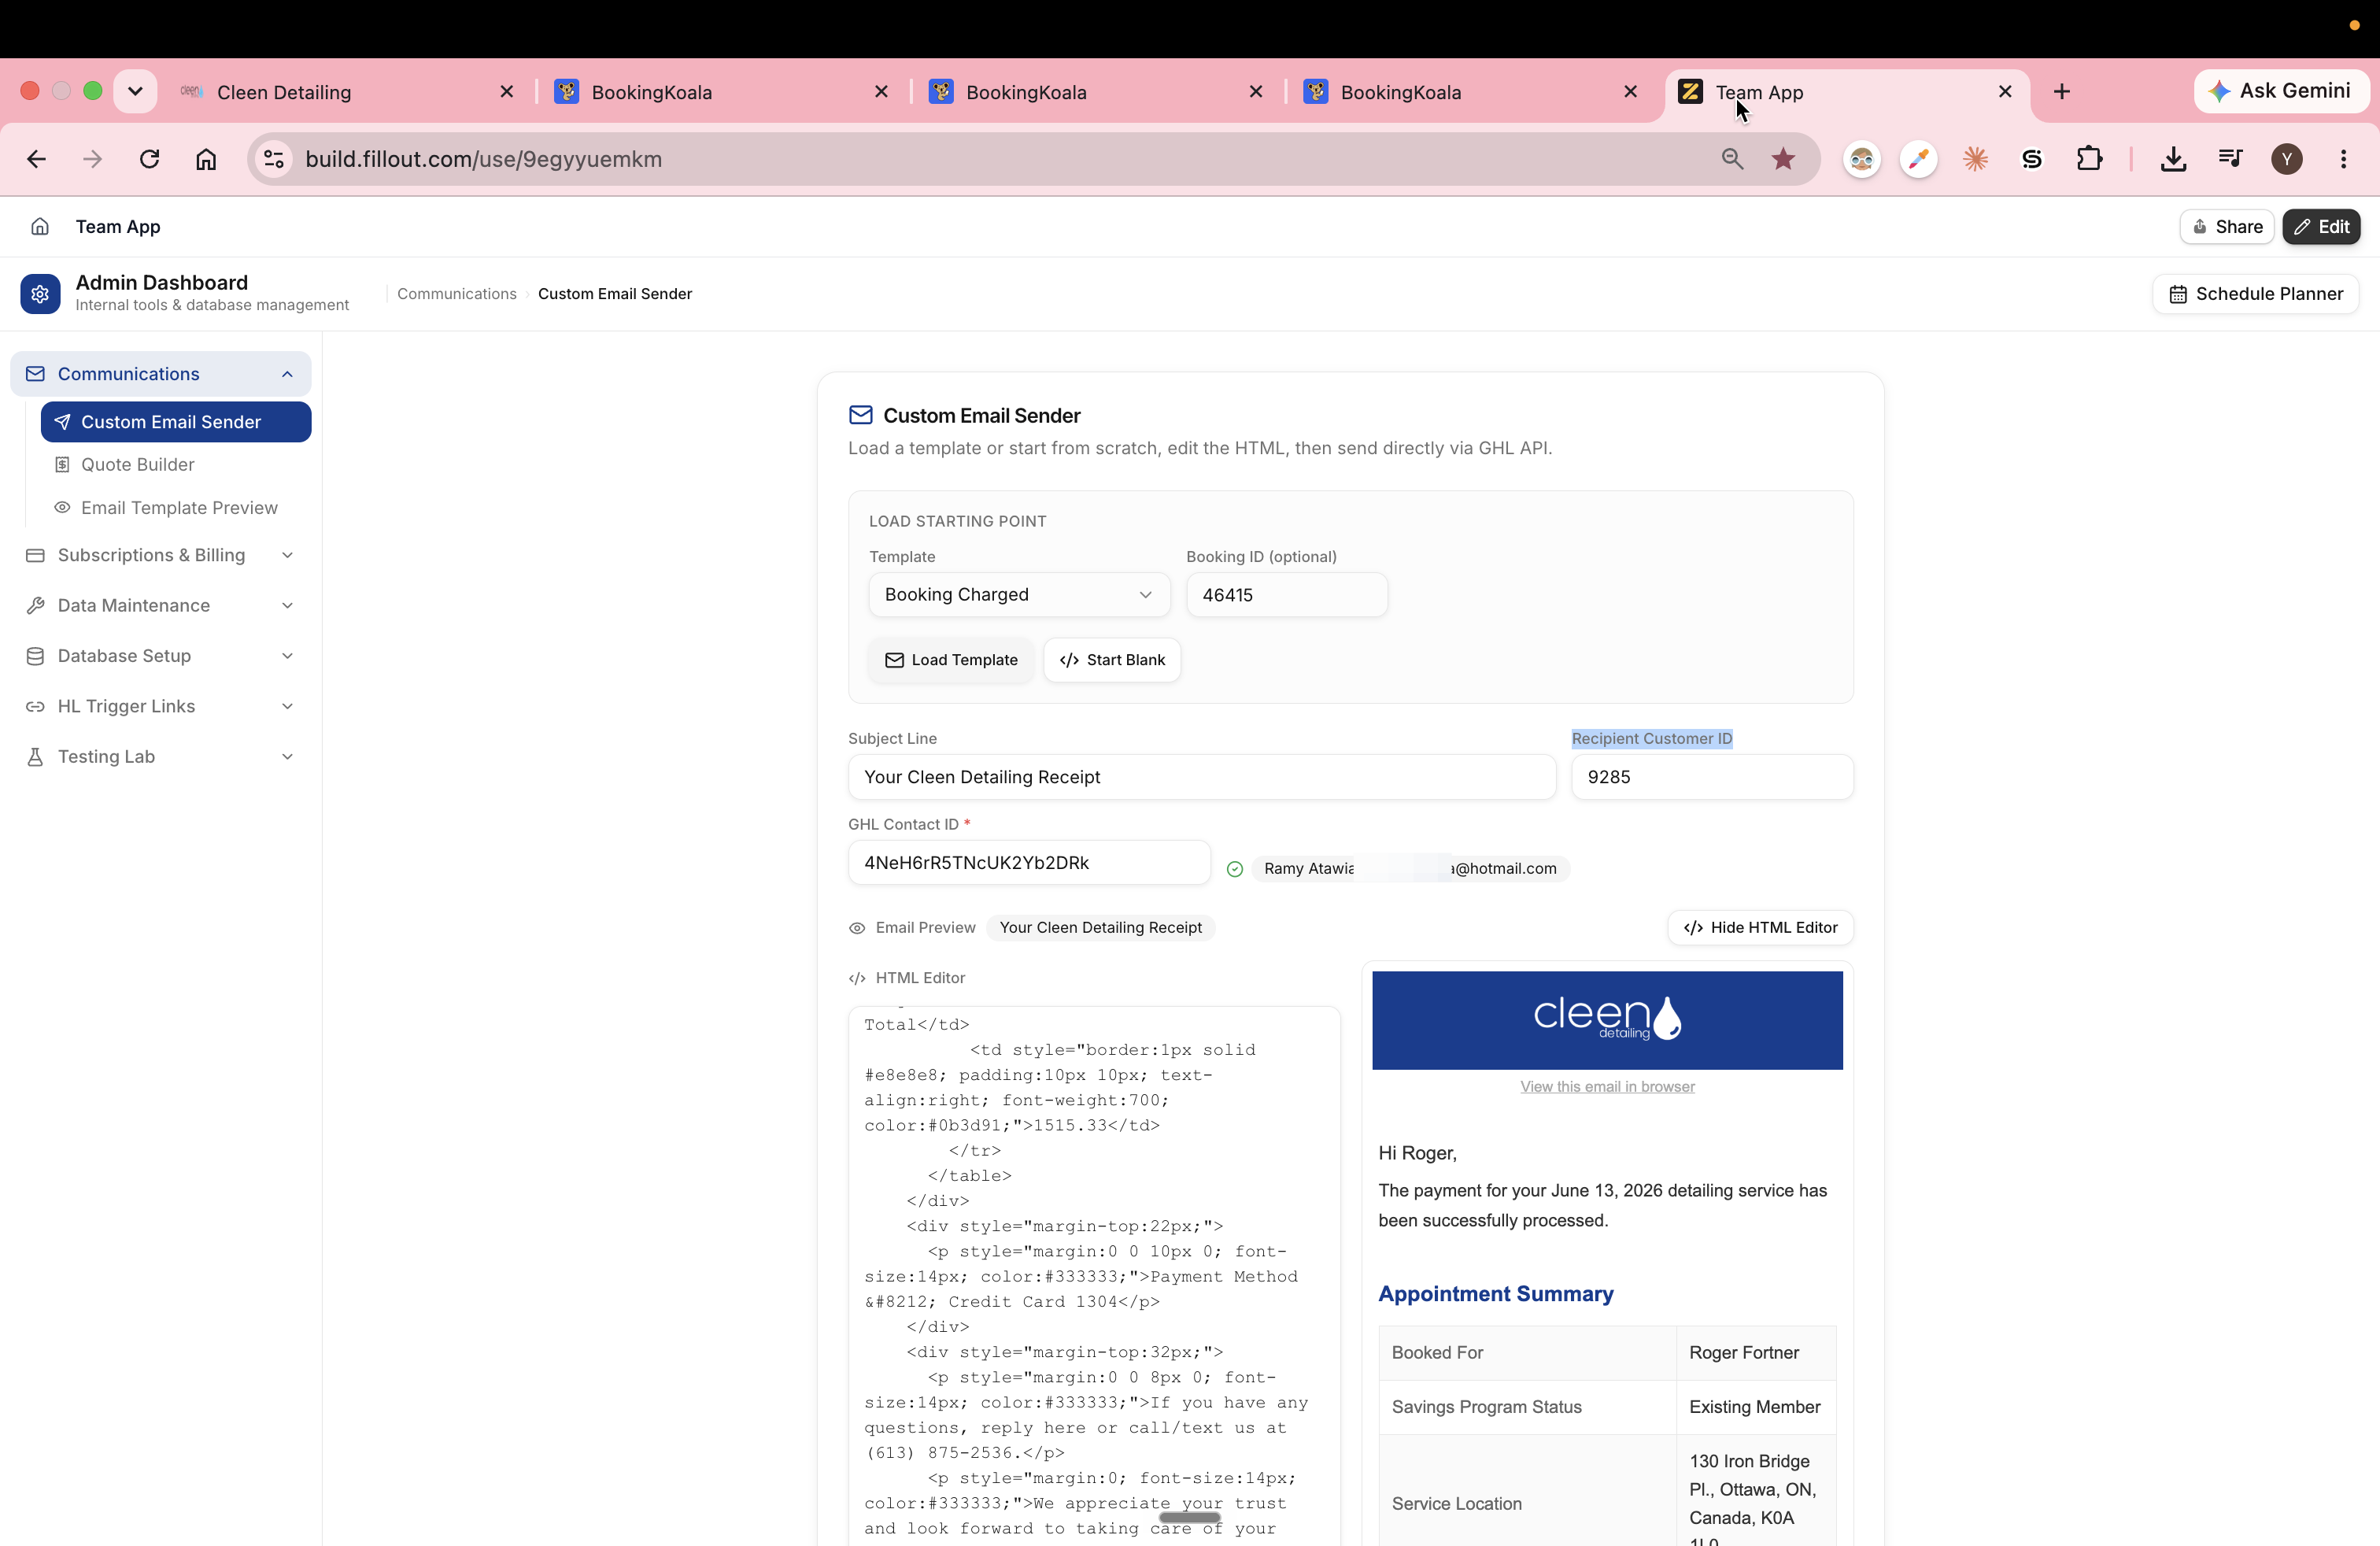Click the Subject Line input field

coord(1202,777)
